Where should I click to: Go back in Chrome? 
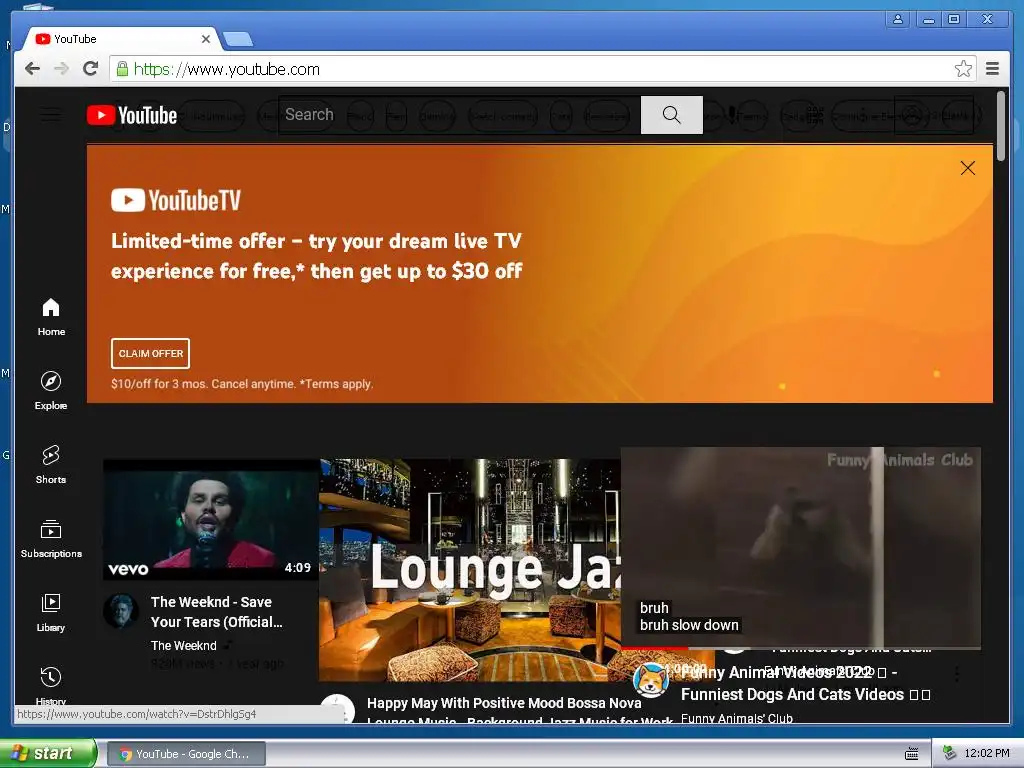[x=32, y=69]
